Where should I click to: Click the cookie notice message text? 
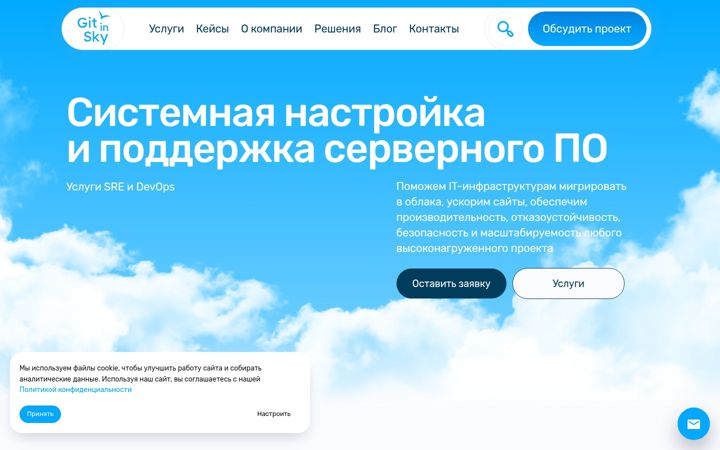140,379
